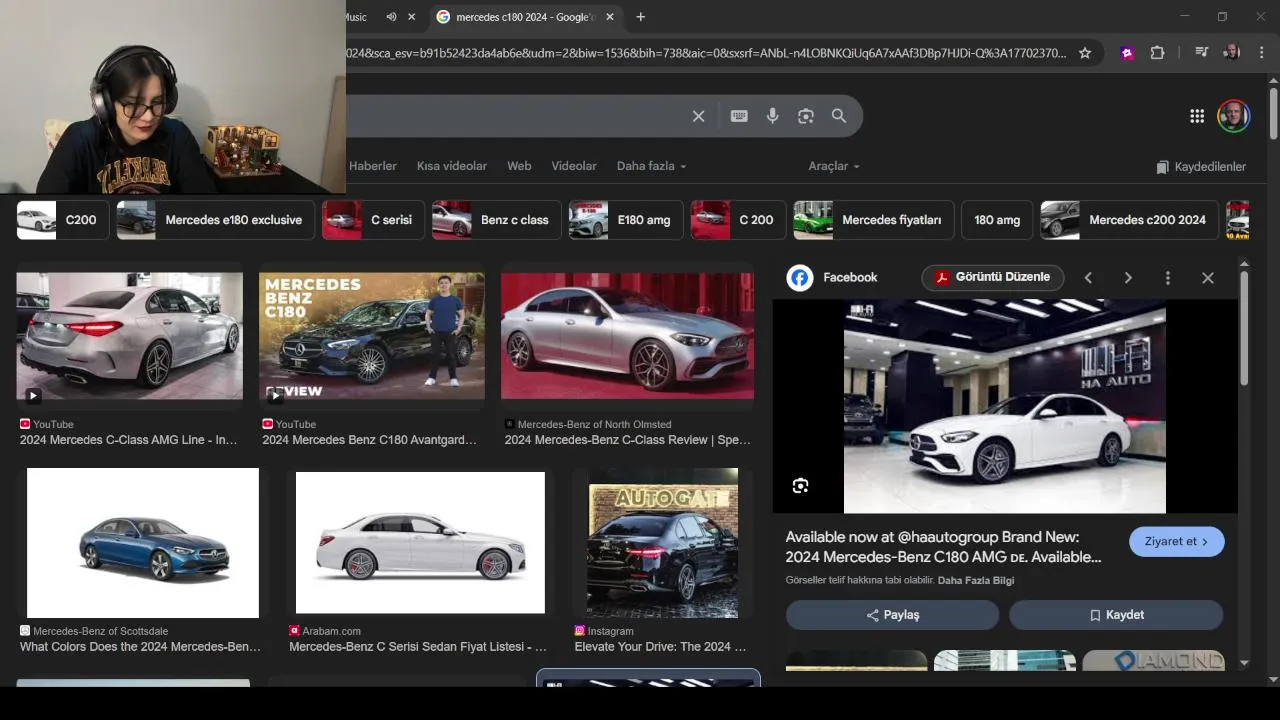Image resolution: width=1280 pixels, height=720 pixels.
Task: Click Facebook source icon in preview
Action: tap(800, 278)
